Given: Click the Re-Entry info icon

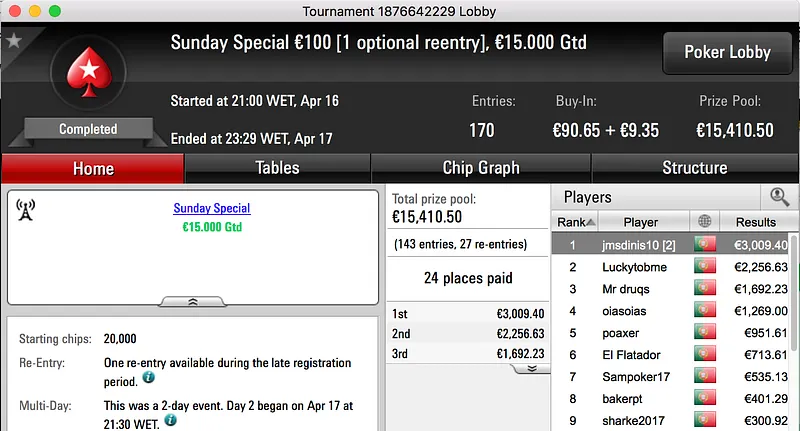Looking at the screenshot, I should tap(149, 378).
